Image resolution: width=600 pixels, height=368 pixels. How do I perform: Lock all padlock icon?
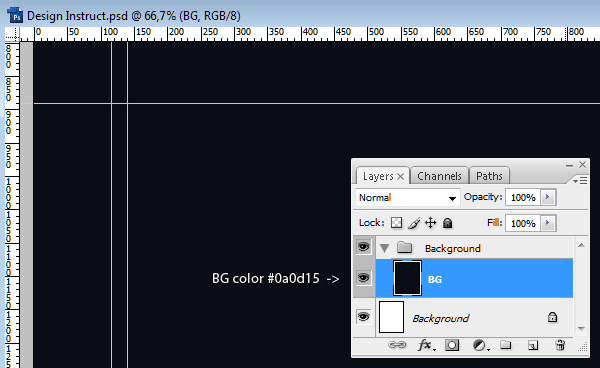coord(447,223)
